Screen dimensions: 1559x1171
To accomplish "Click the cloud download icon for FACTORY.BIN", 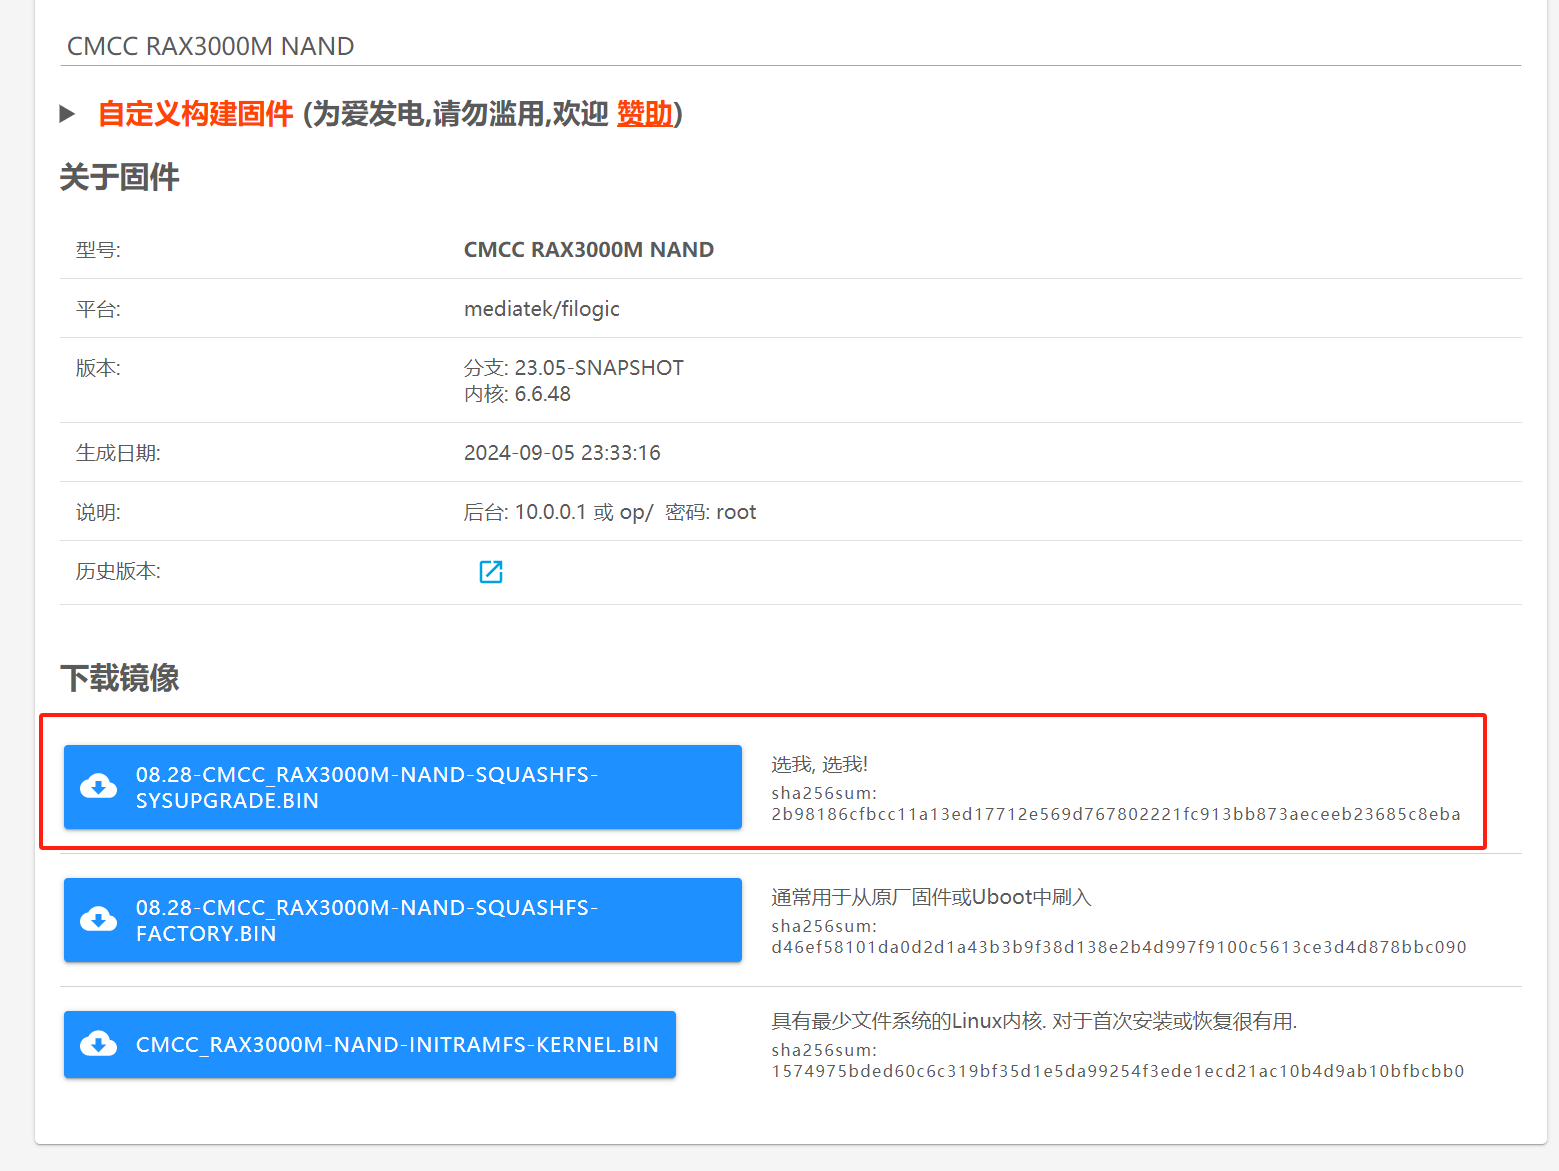I will click(98, 920).
